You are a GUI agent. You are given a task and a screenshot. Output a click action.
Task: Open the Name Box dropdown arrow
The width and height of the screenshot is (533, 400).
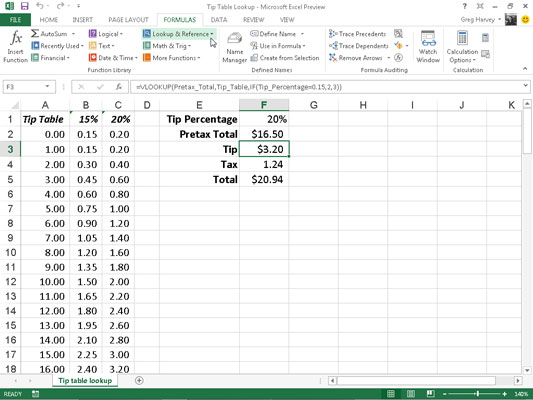(47, 87)
